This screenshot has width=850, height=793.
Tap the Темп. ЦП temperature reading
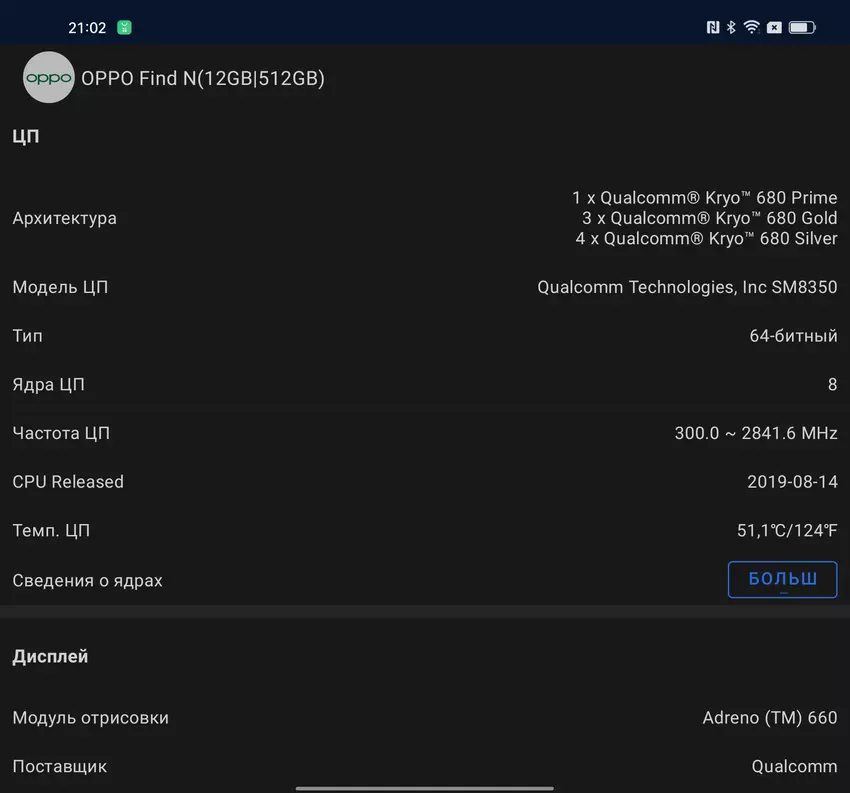pos(786,530)
